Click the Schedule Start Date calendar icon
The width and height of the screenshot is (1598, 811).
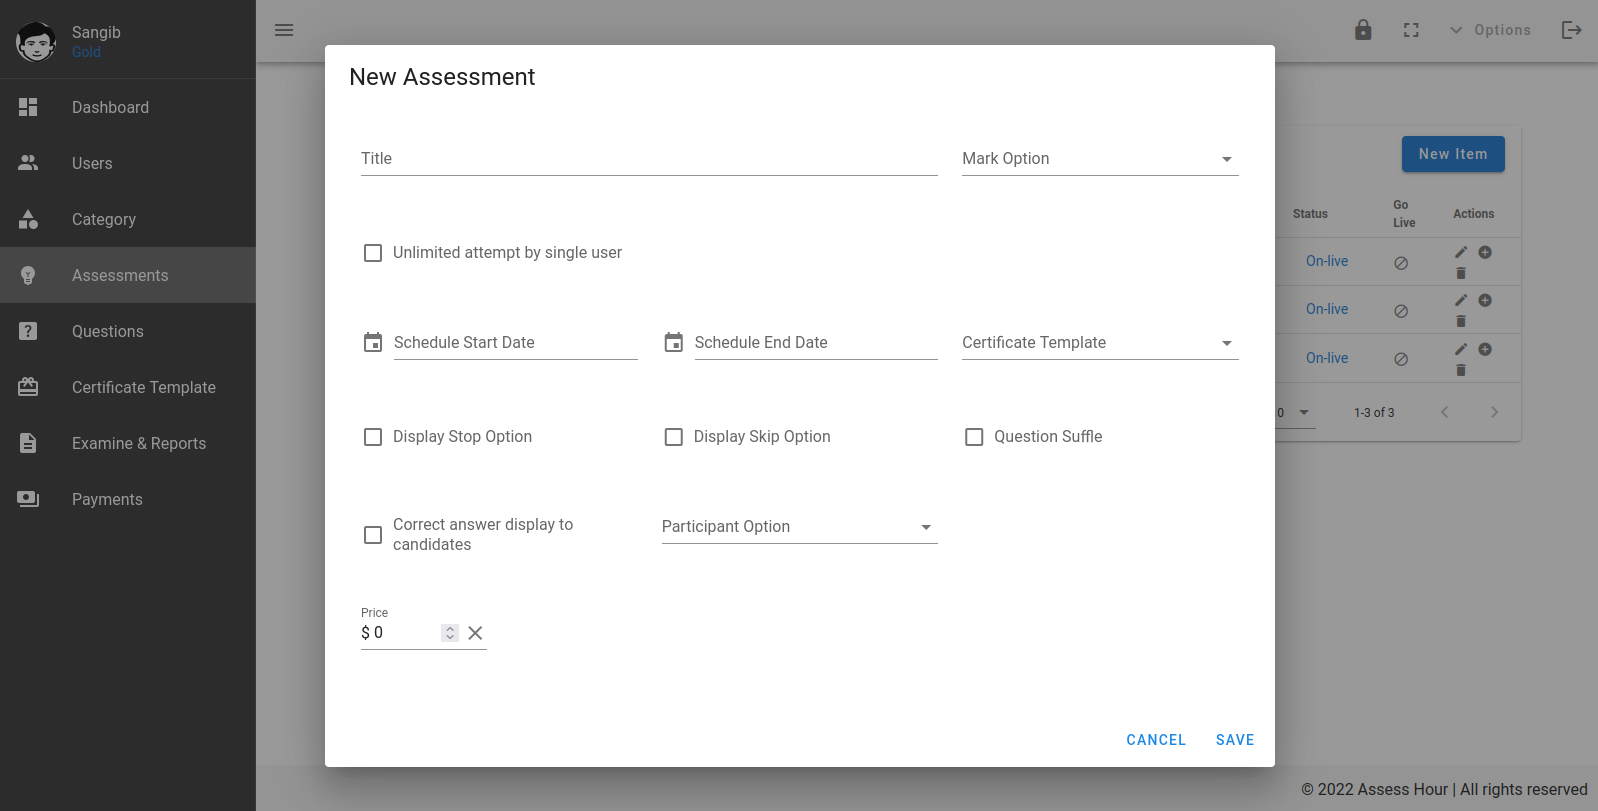373,343
